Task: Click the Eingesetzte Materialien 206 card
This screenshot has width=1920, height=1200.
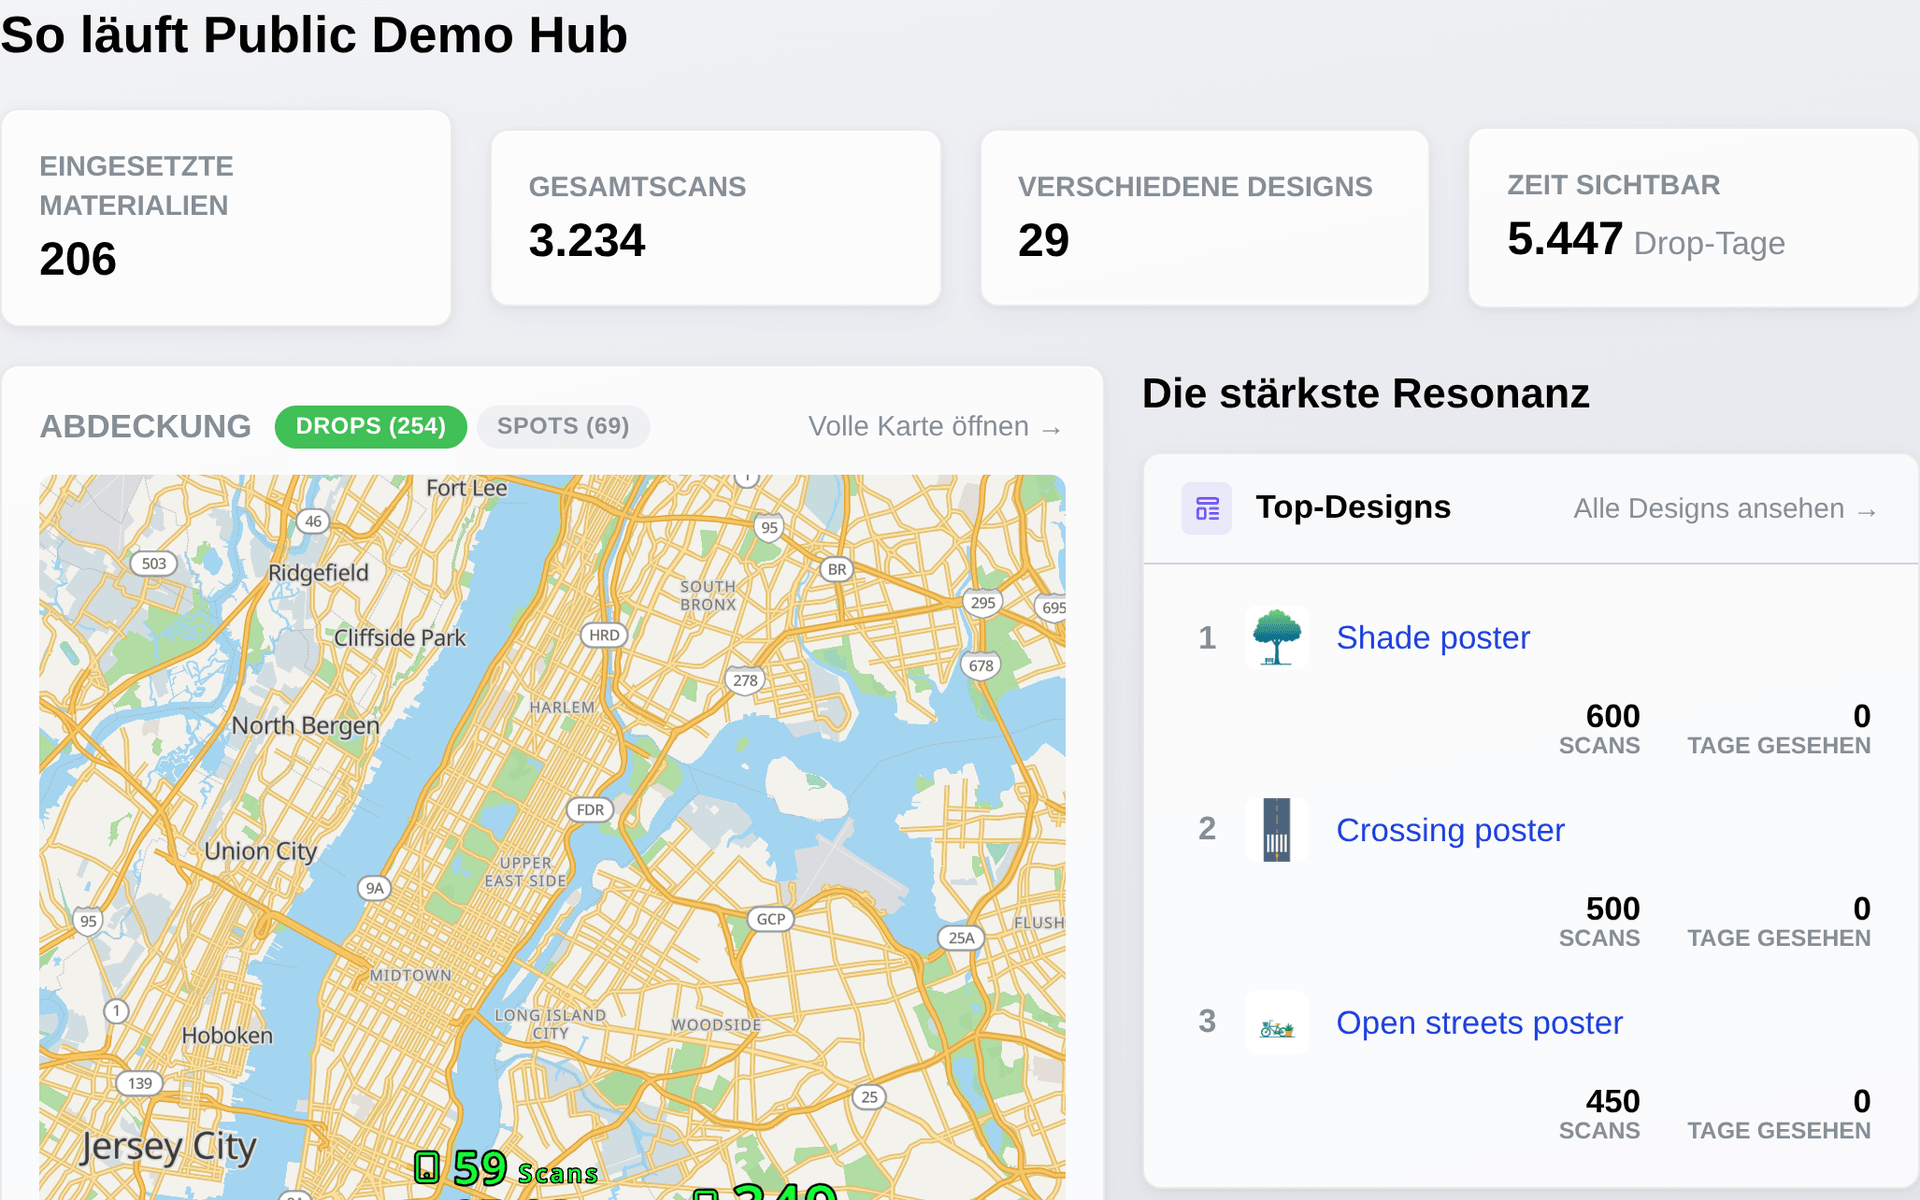Action: coord(226,218)
